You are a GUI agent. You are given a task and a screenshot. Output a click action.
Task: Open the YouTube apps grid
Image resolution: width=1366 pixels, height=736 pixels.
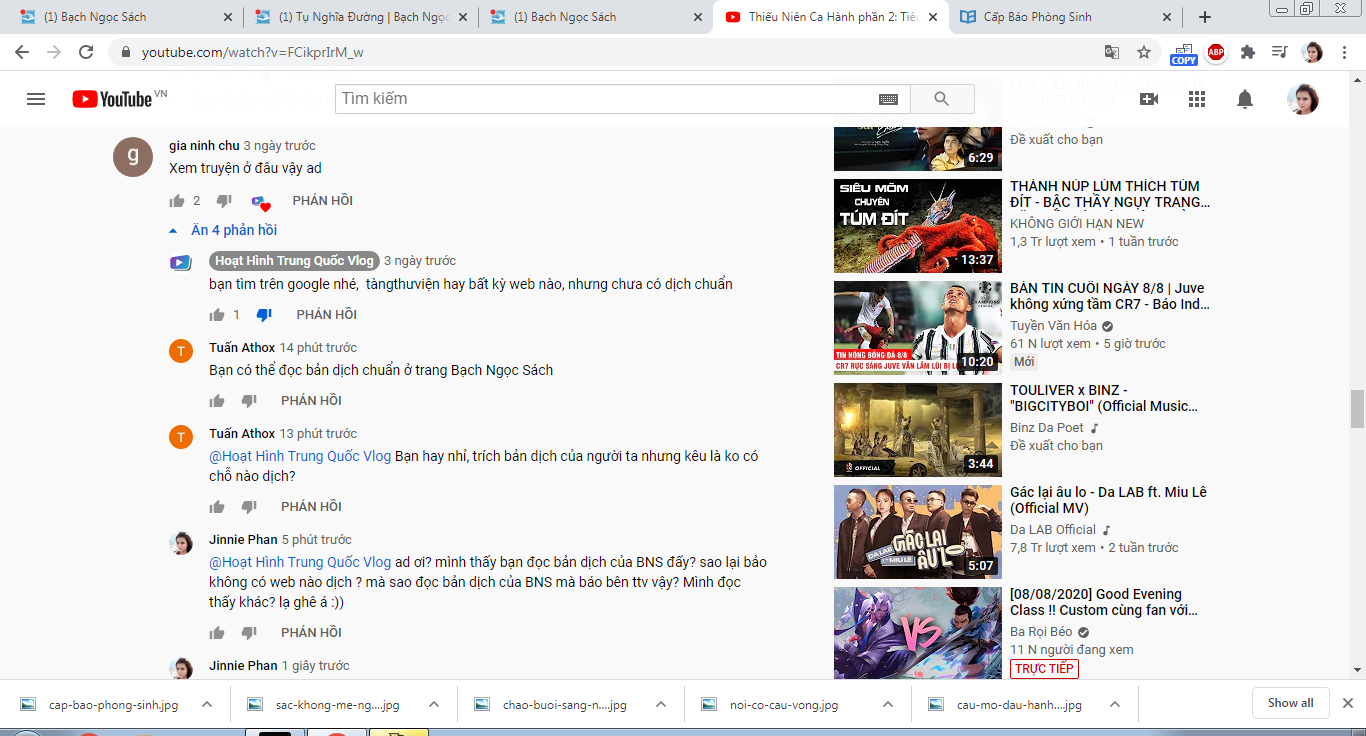pos(1196,99)
